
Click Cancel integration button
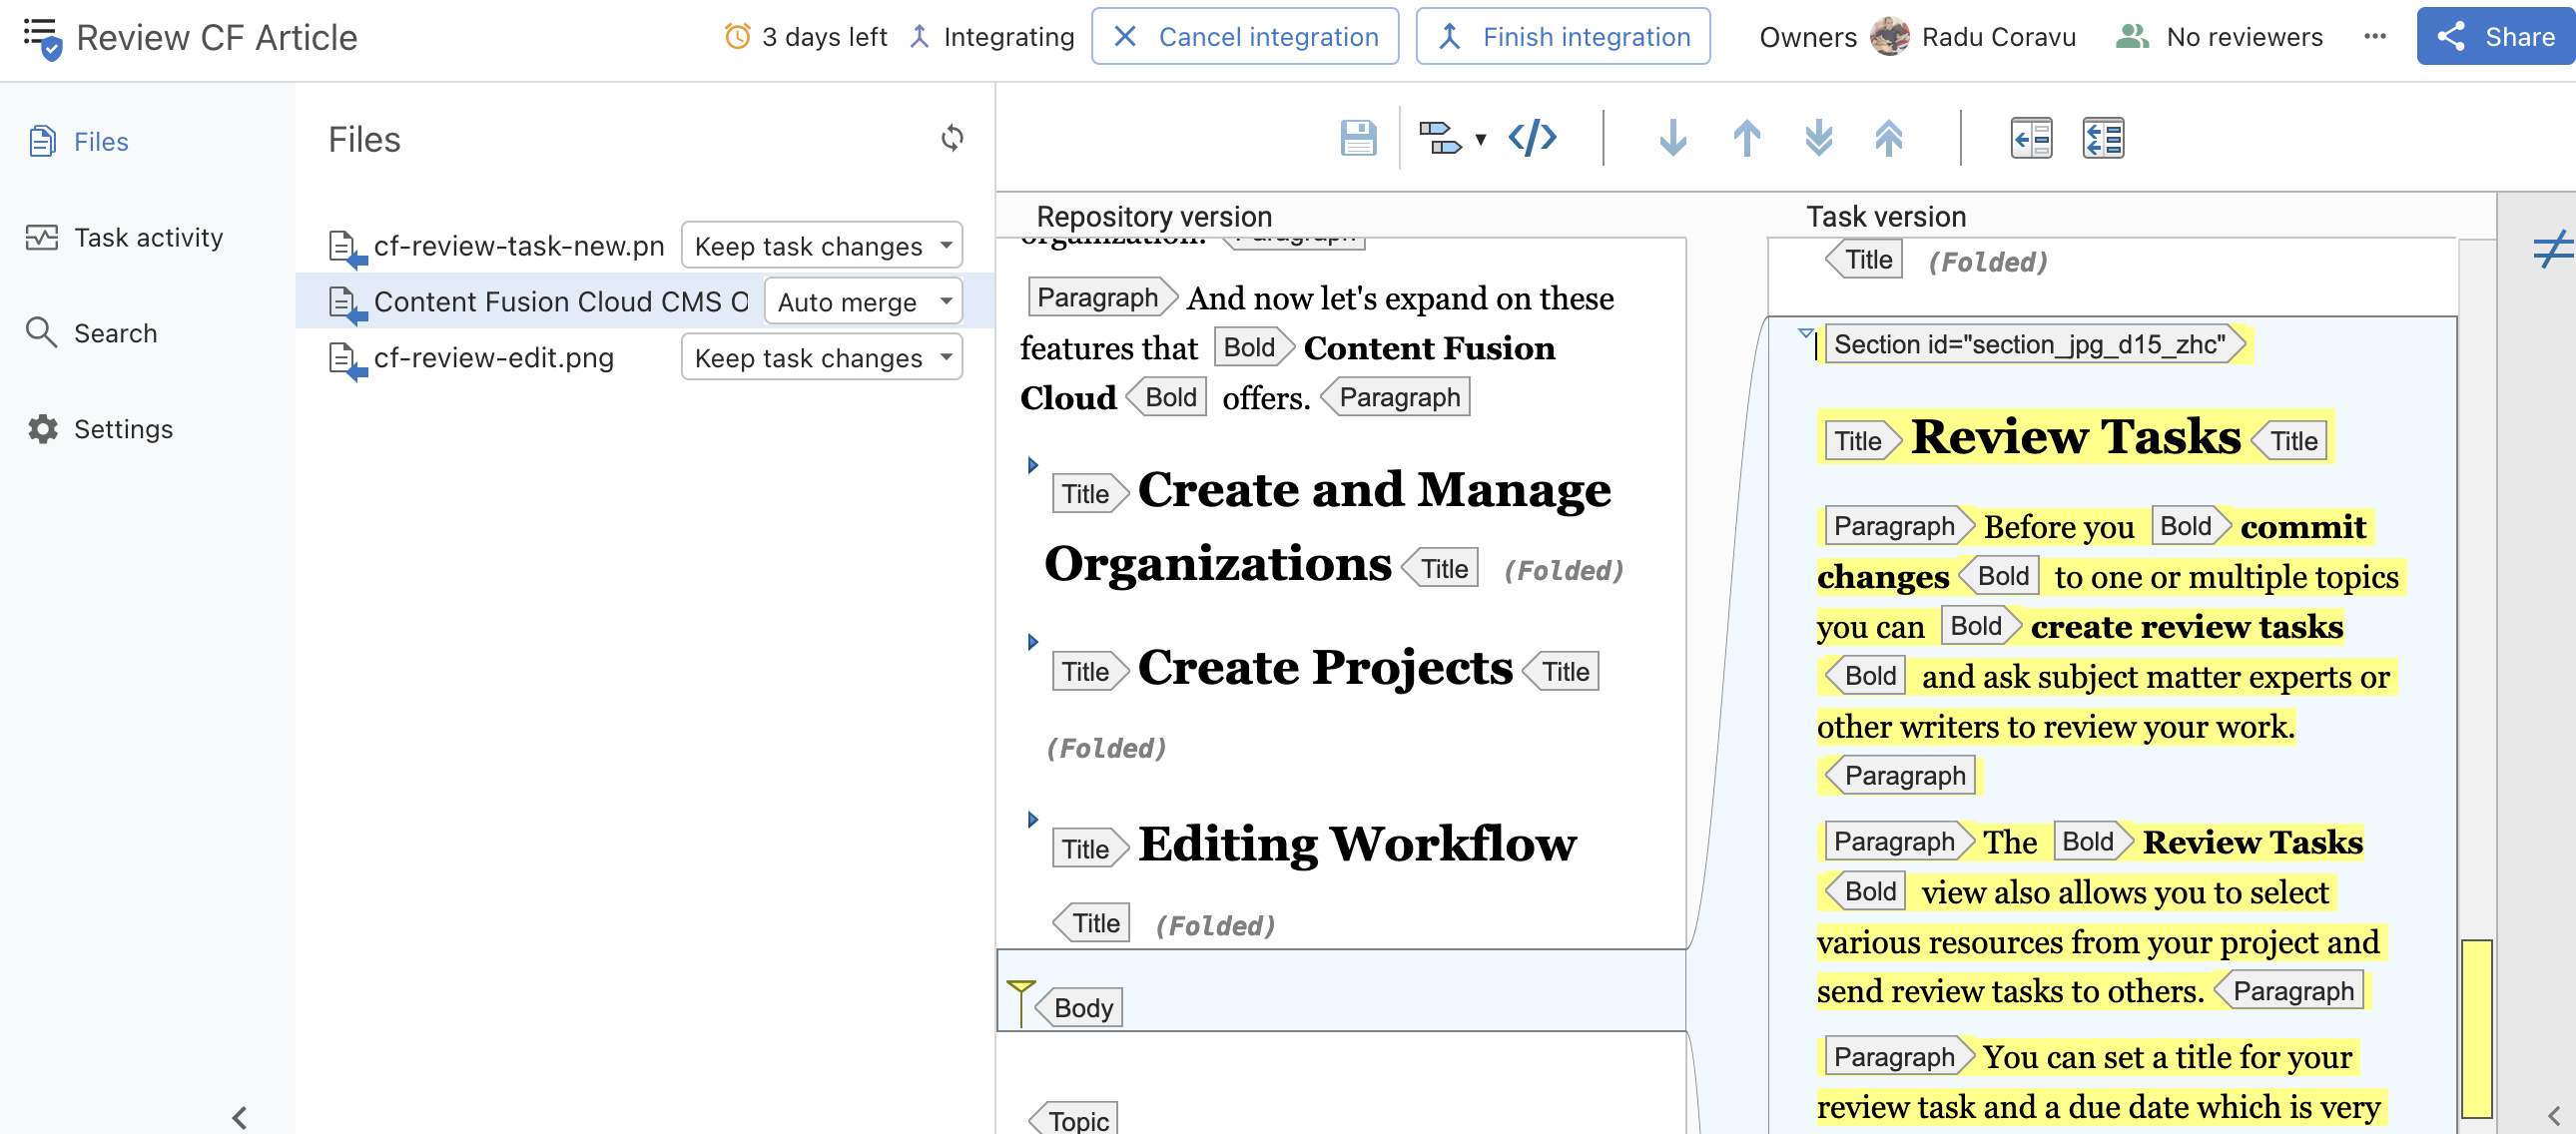[1244, 37]
